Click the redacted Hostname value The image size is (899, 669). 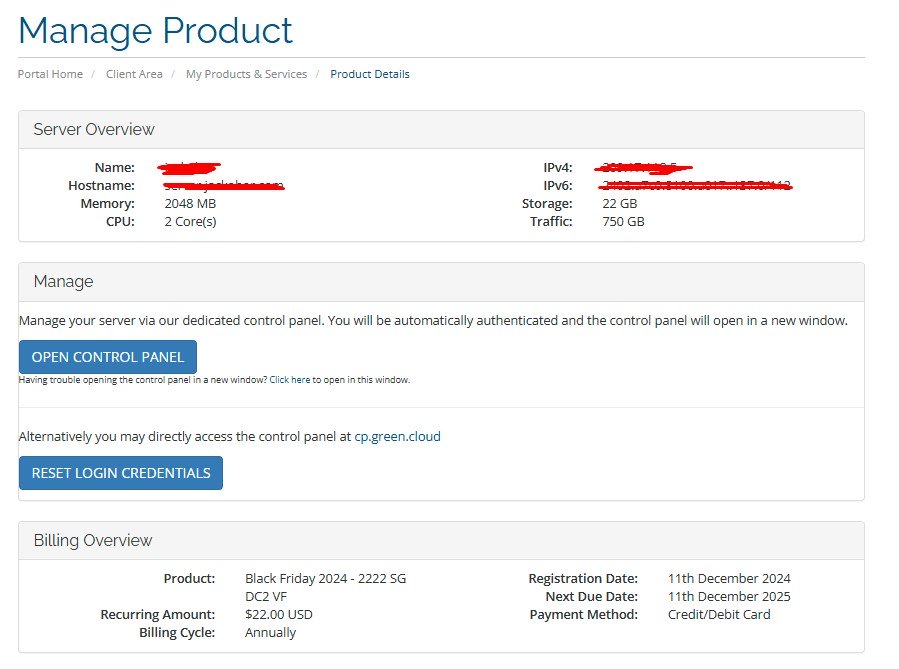point(224,185)
